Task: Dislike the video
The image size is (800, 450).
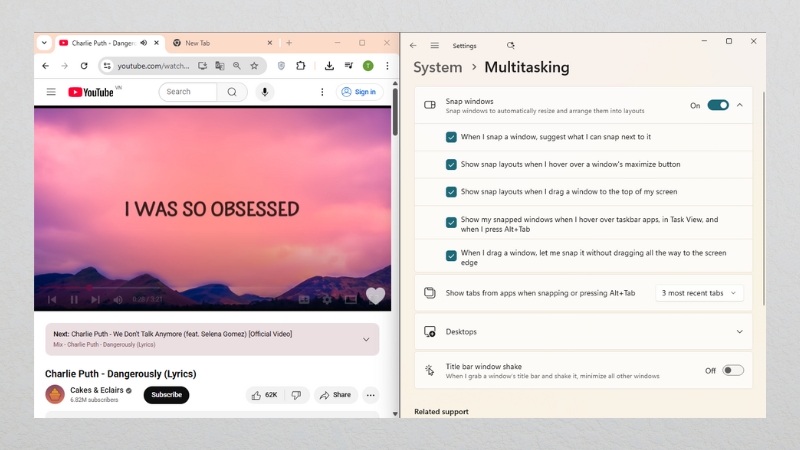Action: tap(296, 395)
